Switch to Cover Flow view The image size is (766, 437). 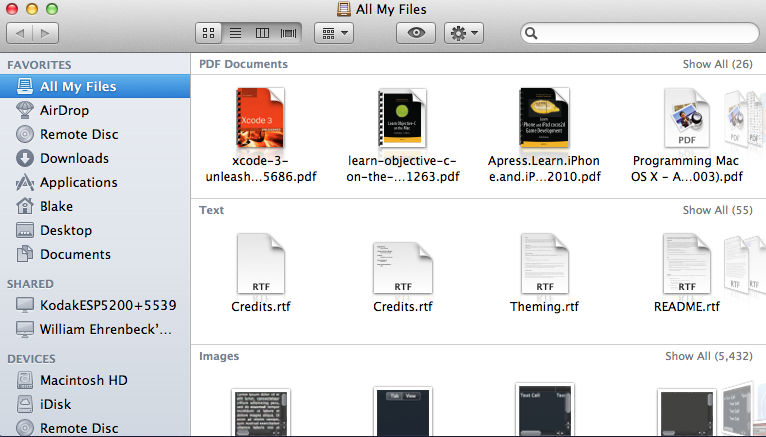point(288,33)
